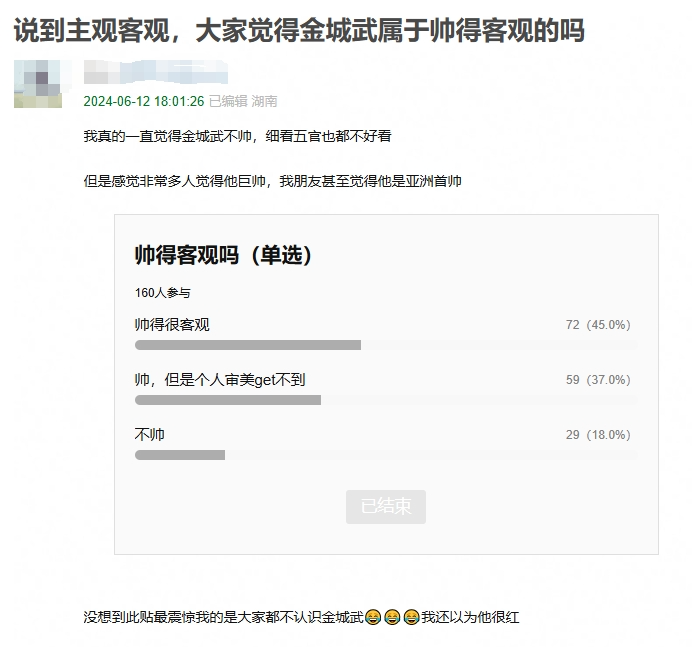The width and height of the screenshot is (692, 647).
Task: Click the 已编辑 edited label
Action: 228,101
